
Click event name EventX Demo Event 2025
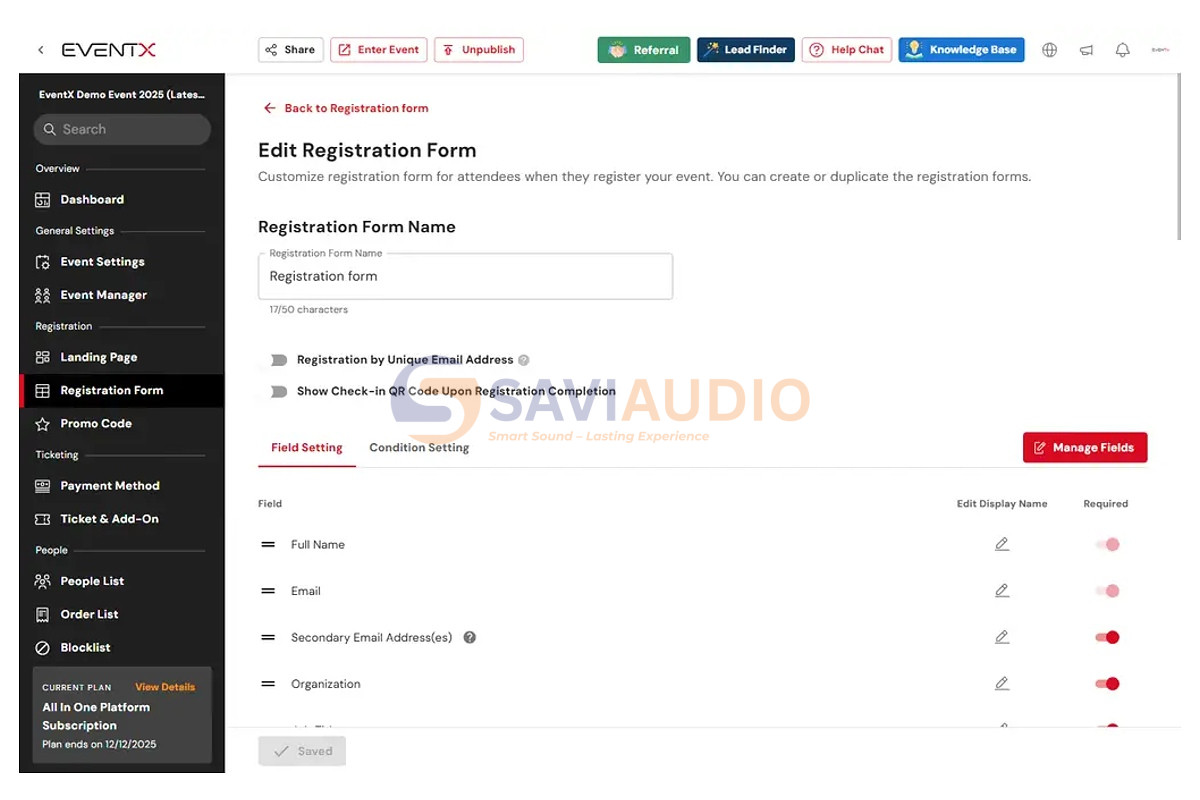pyautogui.click(x=122, y=95)
